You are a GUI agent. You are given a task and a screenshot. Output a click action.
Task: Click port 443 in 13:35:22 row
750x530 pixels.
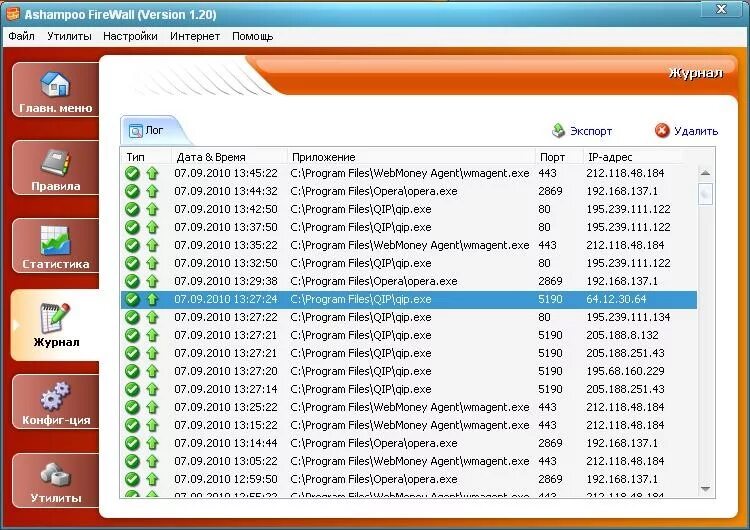pos(547,245)
